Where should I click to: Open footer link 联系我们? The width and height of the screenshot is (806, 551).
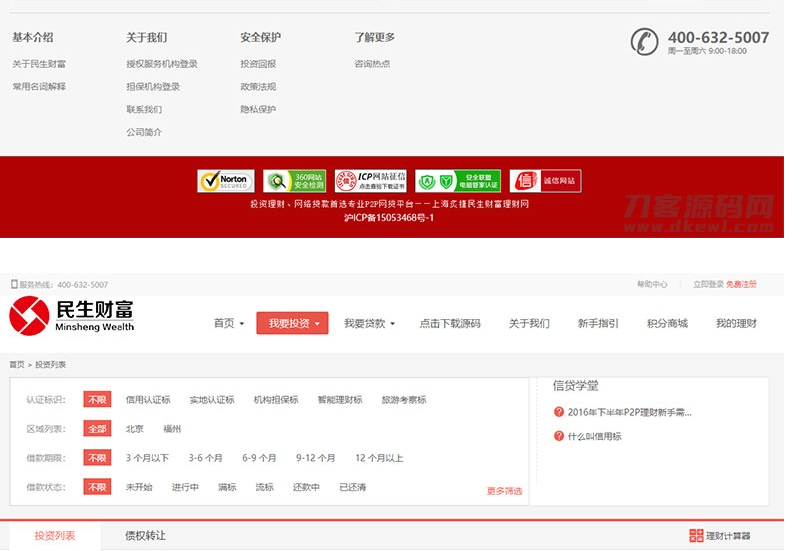(x=144, y=109)
